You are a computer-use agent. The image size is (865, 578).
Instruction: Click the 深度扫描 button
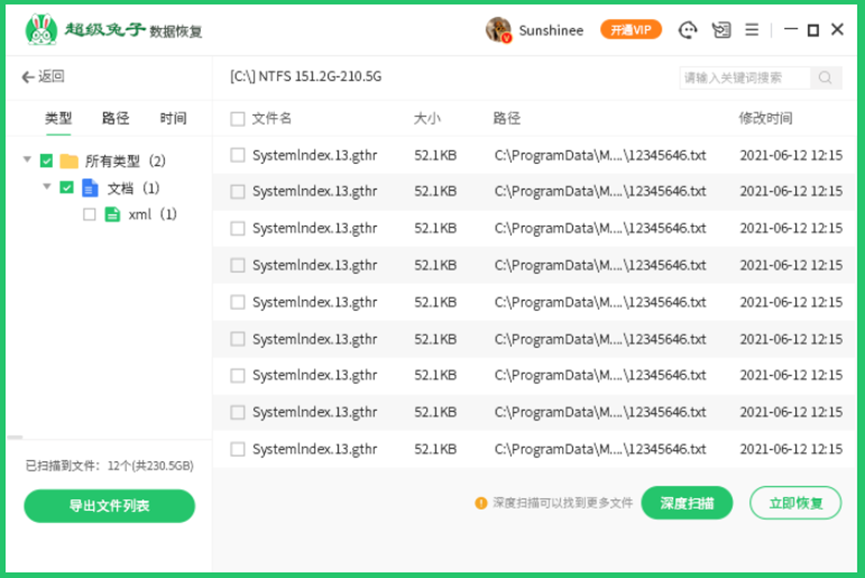pos(687,503)
